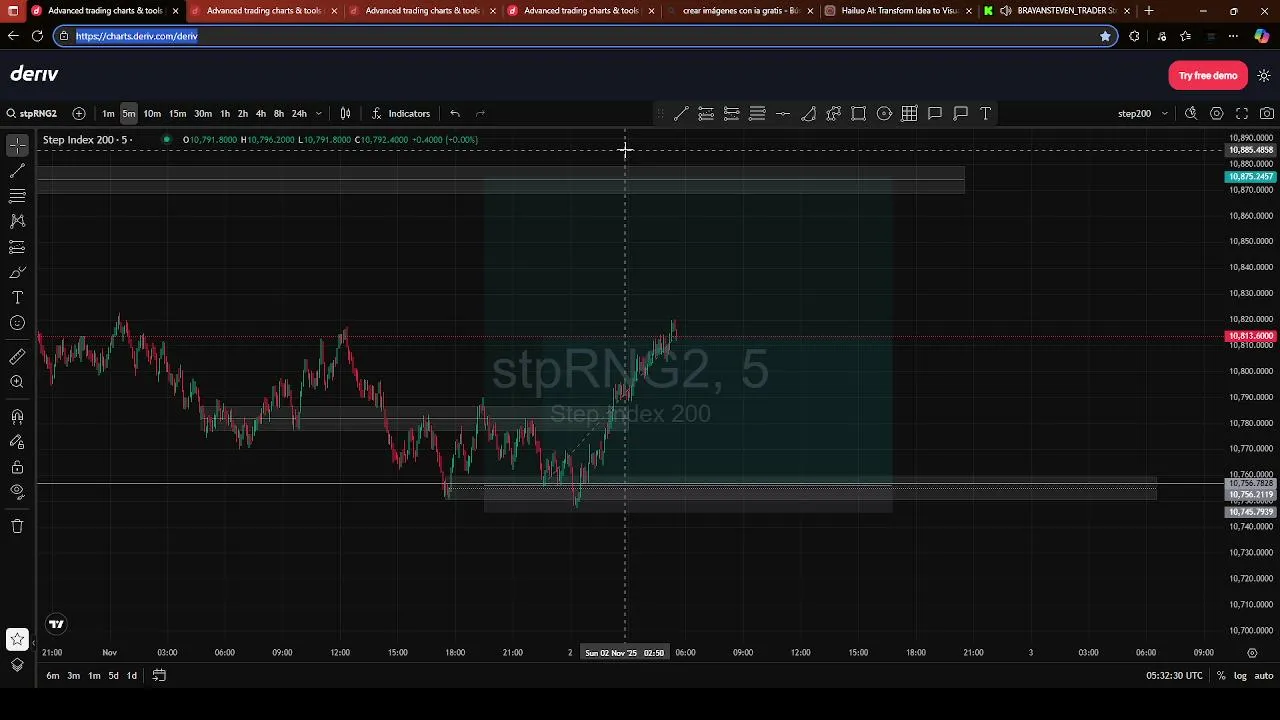Pick horizontal line in floating favorites toolbar
1280x720 pixels.
(x=783, y=114)
